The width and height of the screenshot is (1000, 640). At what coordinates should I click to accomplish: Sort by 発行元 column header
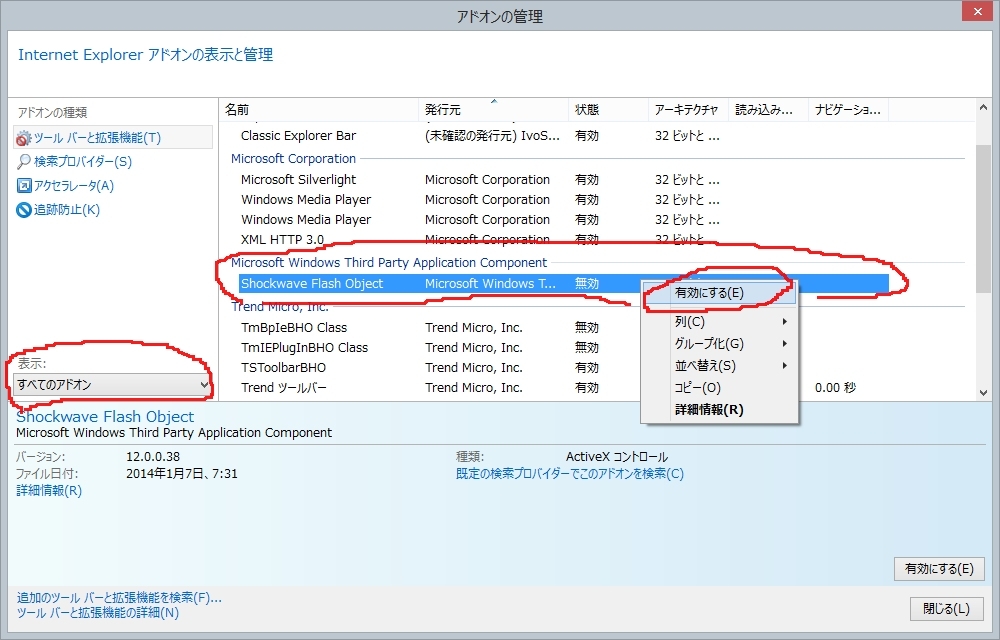coord(494,110)
